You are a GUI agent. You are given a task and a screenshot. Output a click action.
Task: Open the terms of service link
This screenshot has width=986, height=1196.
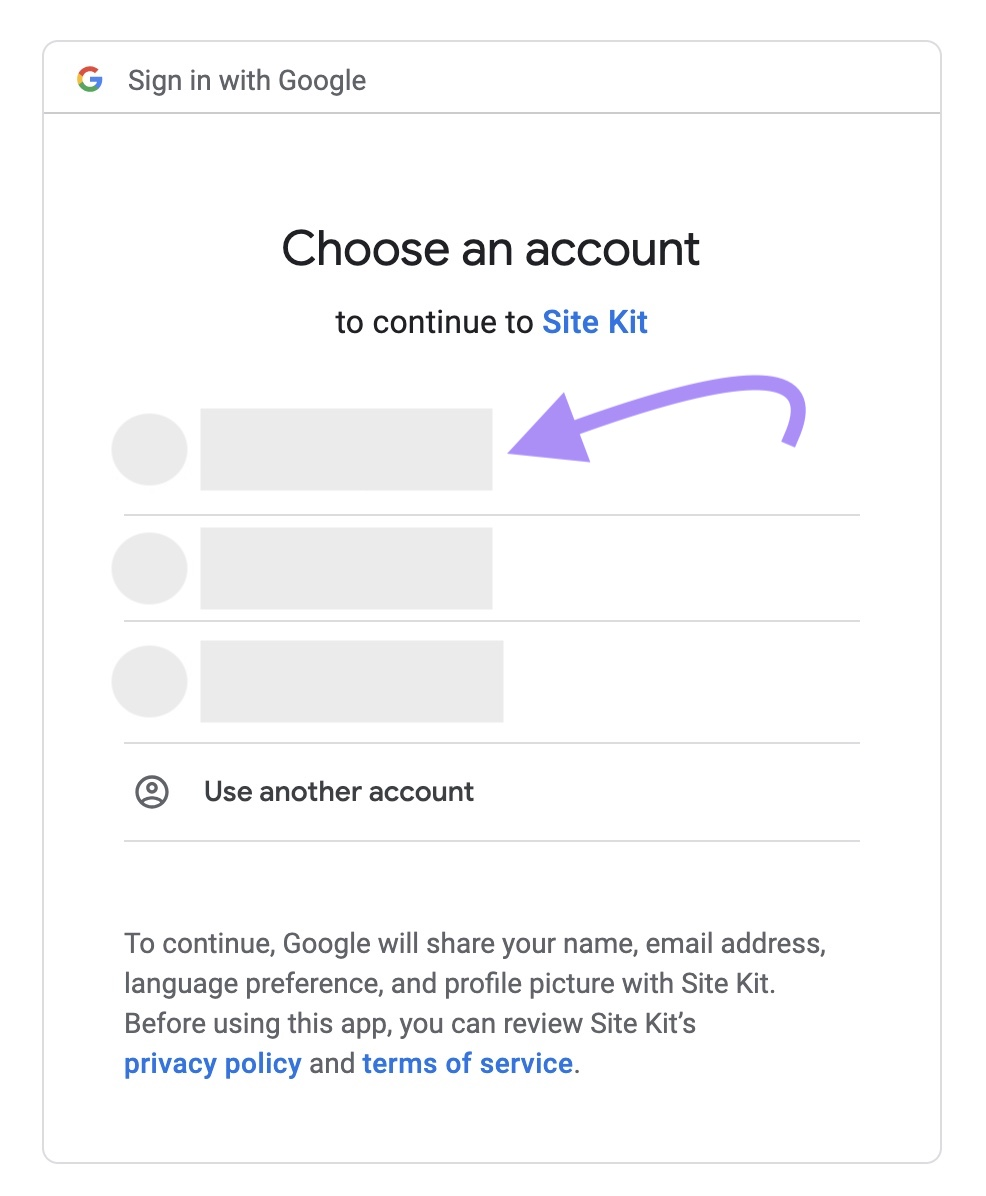tap(467, 1063)
